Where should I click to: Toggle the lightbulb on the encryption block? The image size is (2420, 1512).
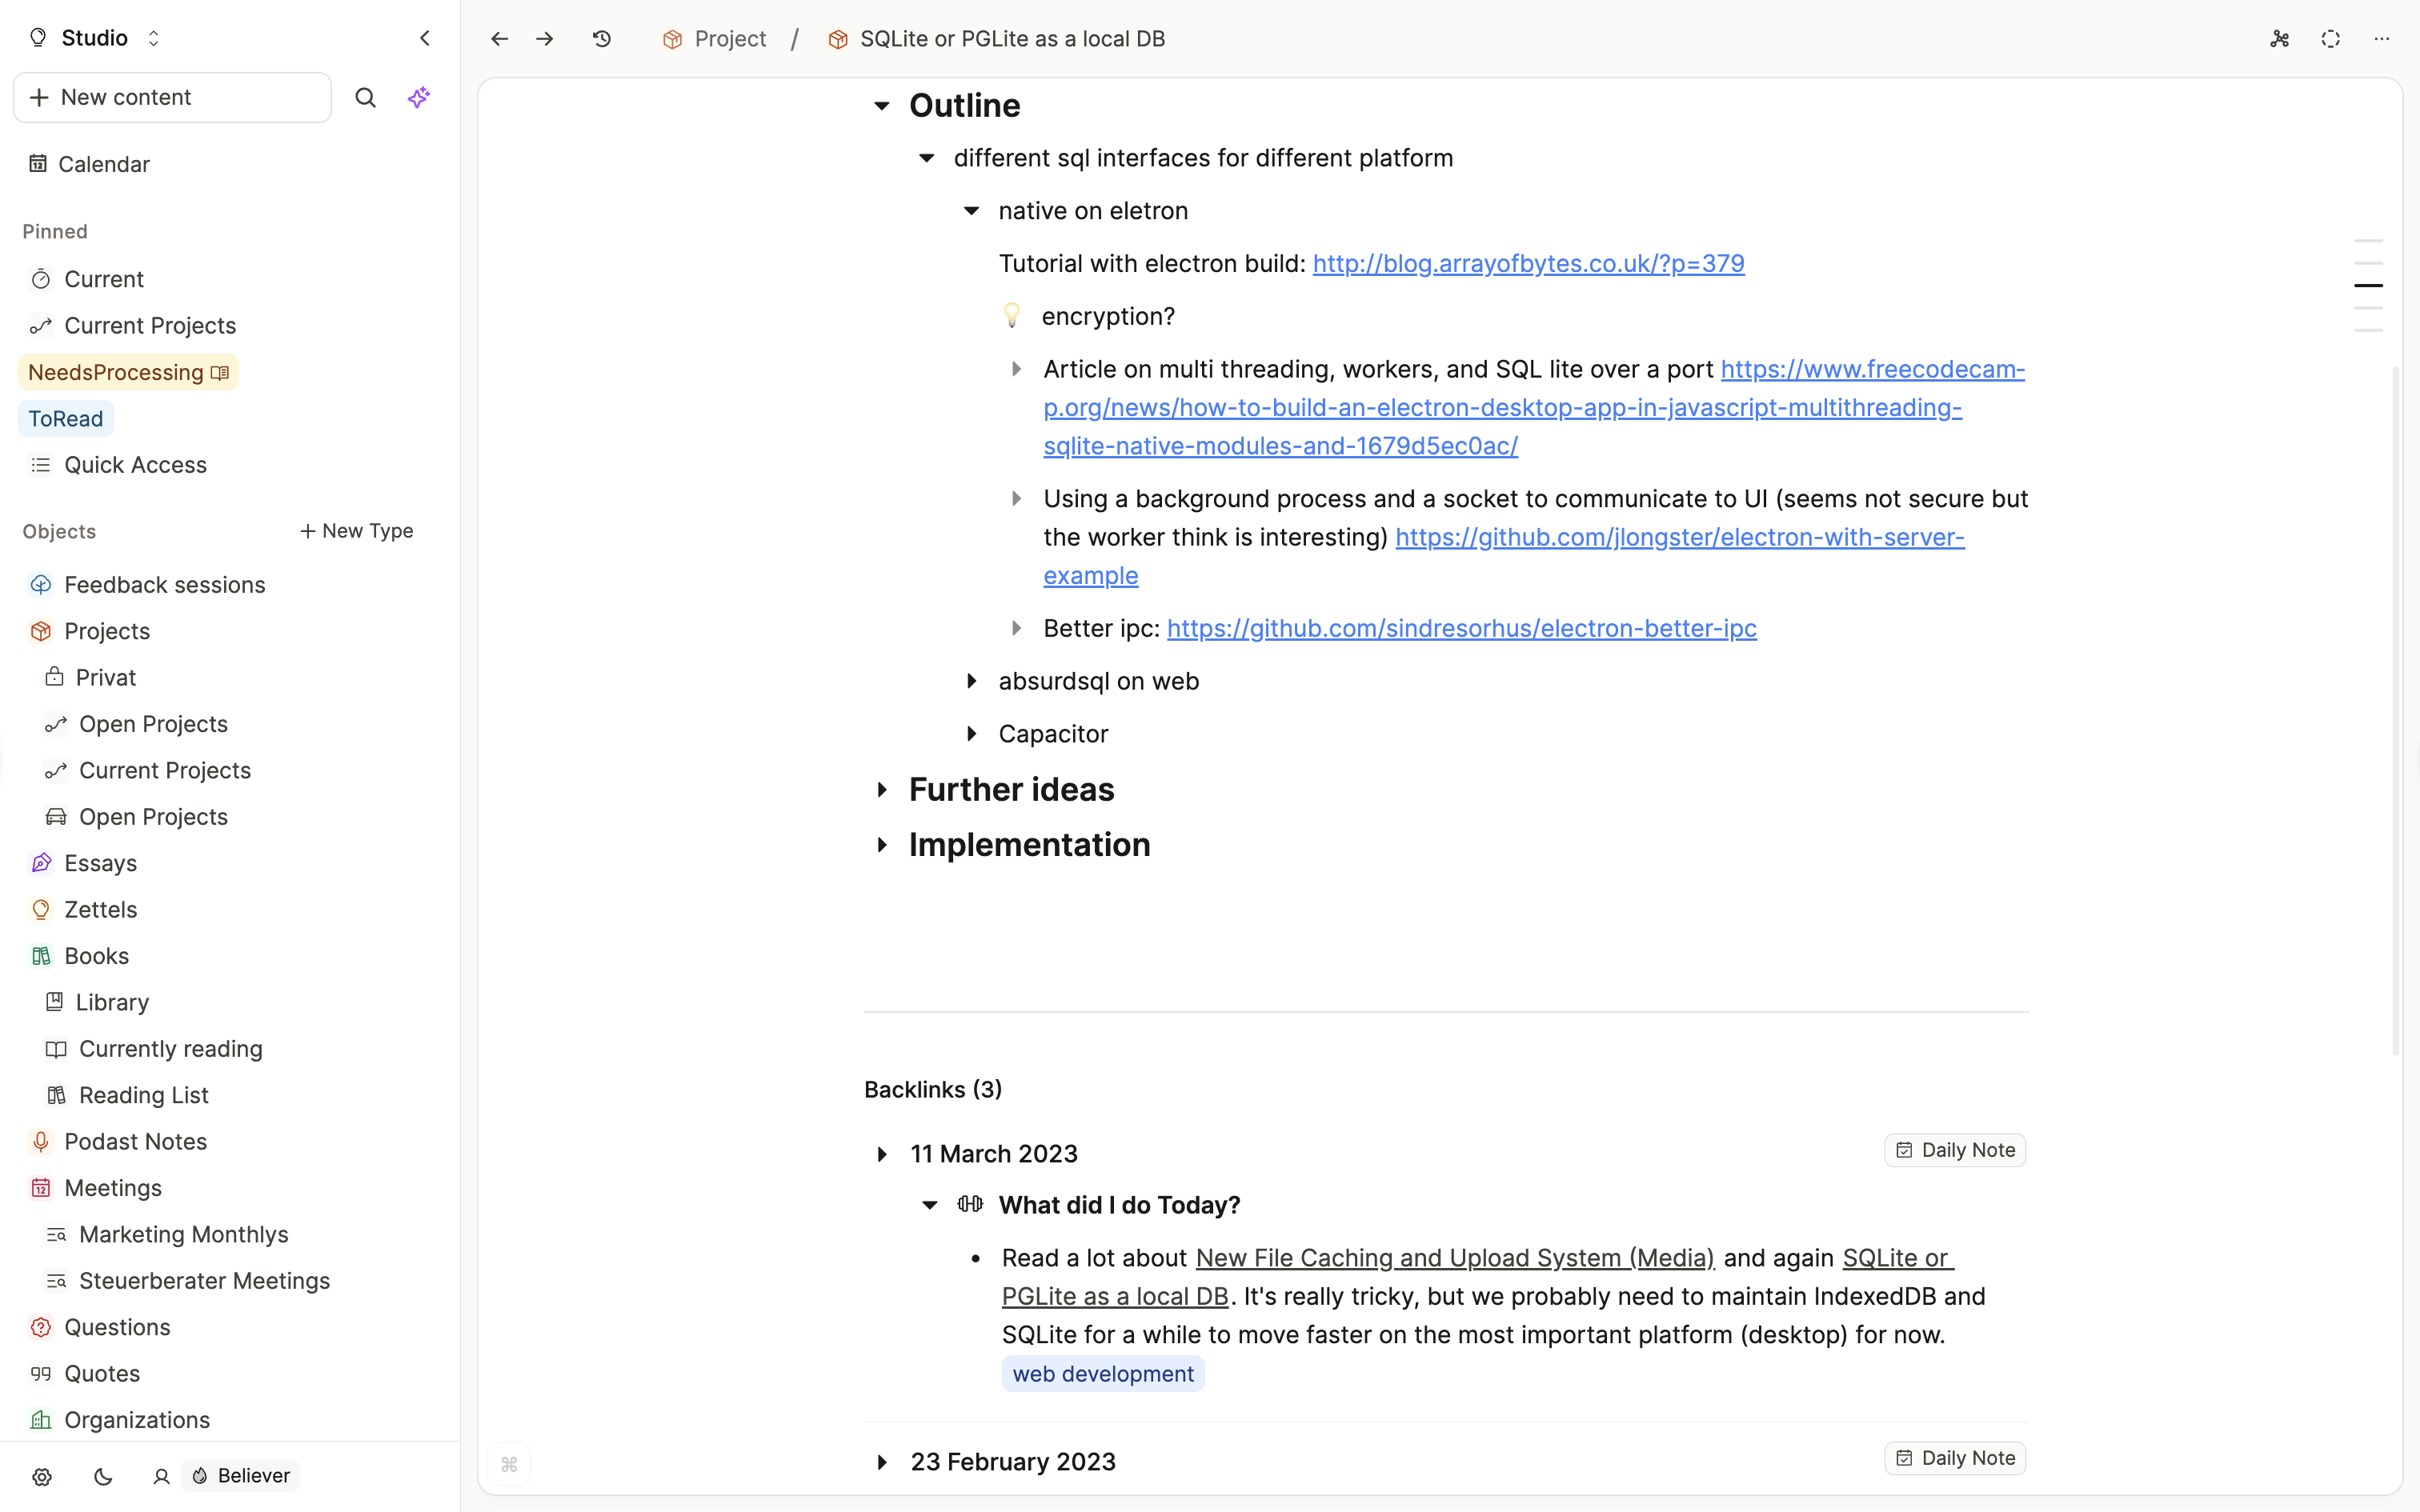1013,316
